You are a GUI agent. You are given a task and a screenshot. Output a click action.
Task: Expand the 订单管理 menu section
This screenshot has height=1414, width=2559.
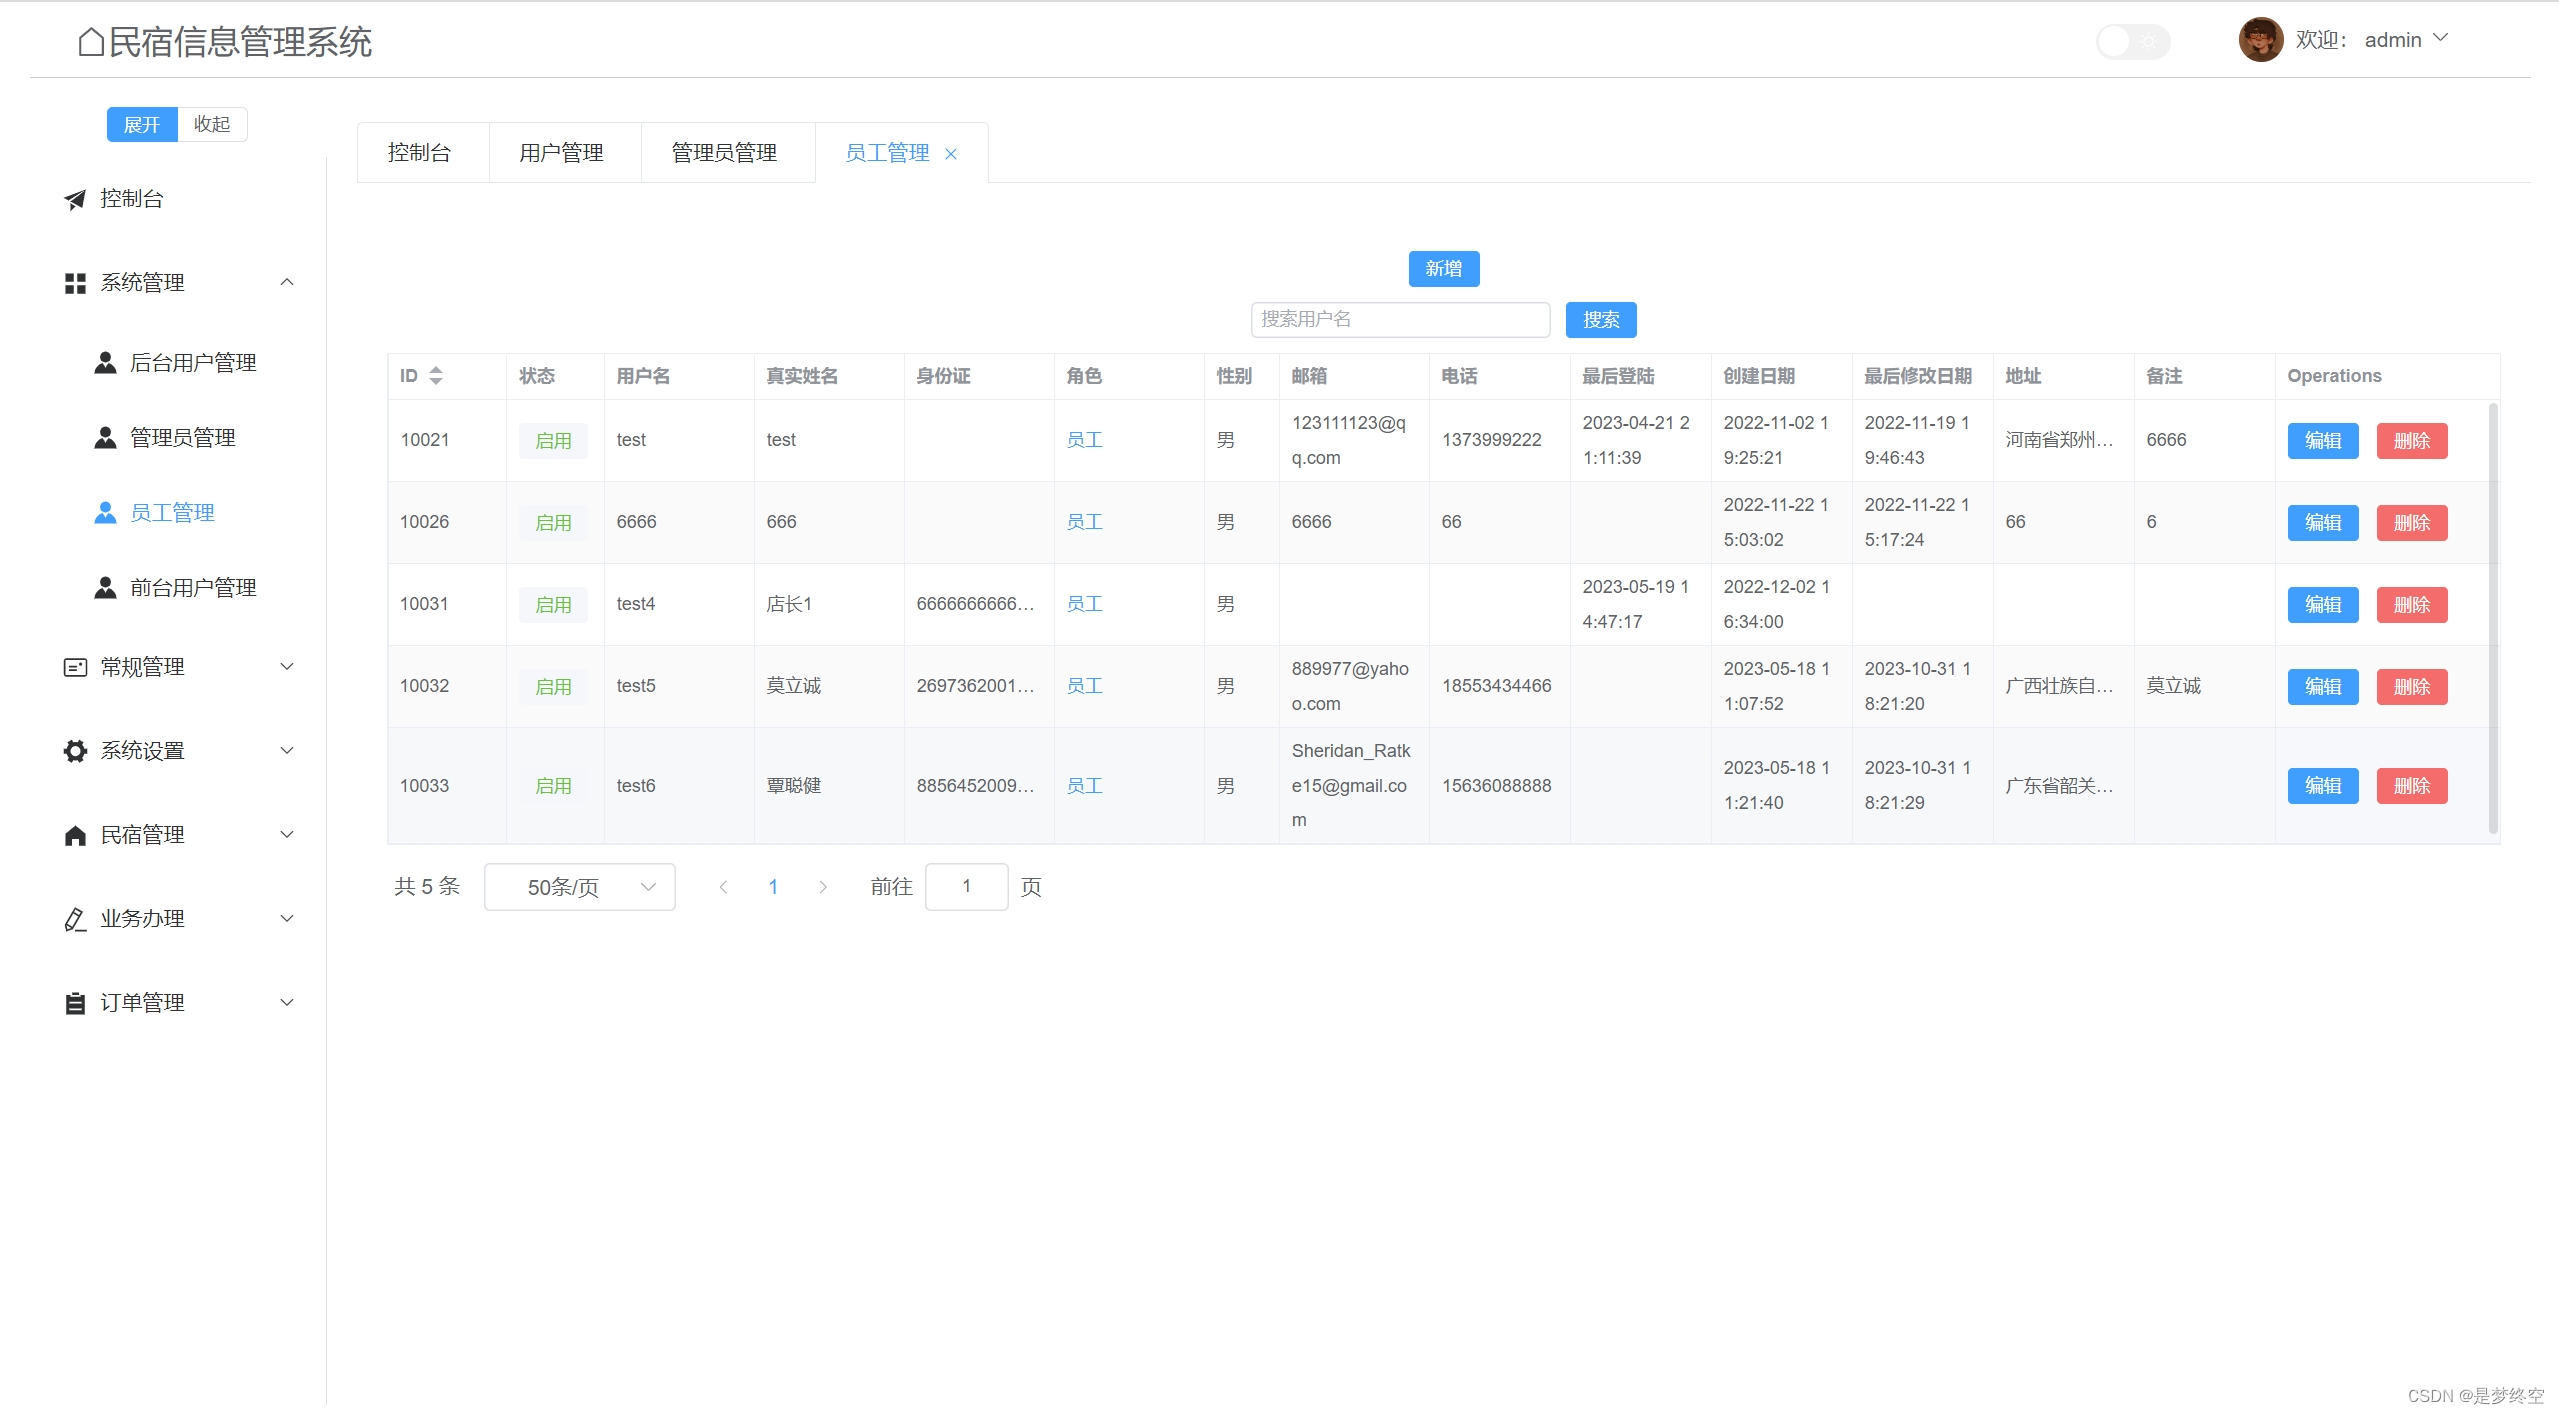point(287,1003)
